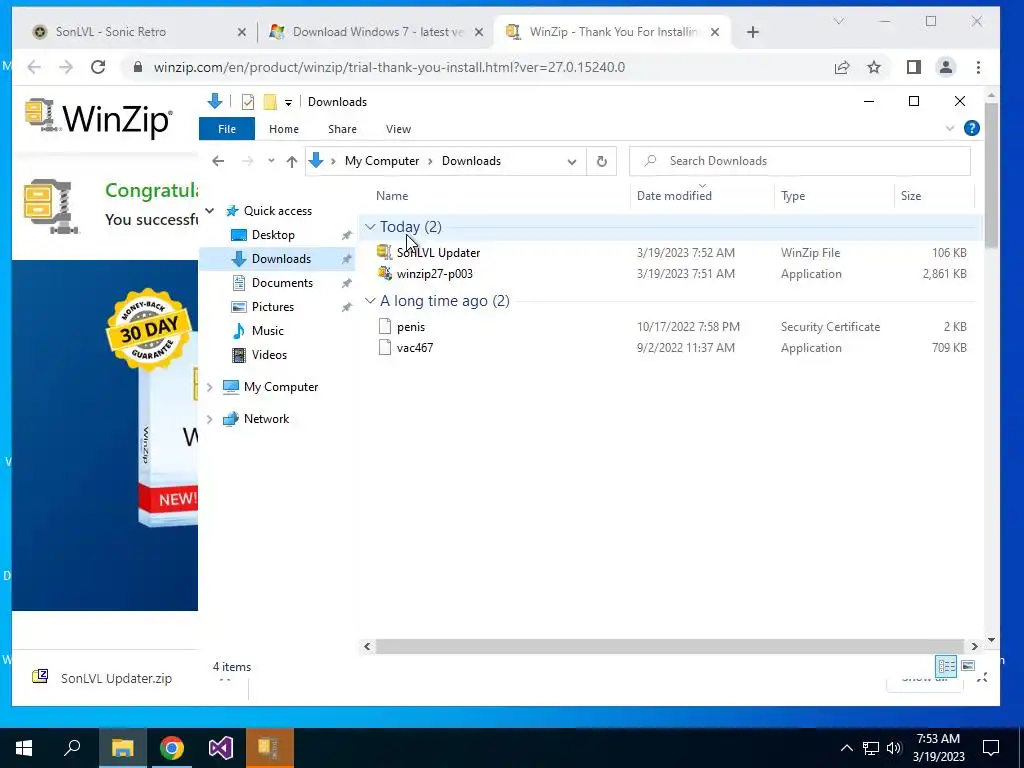Click the New Folder icon in quick access toolbar
The height and width of the screenshot is (768, 1024).
click(x=270, y=102)
